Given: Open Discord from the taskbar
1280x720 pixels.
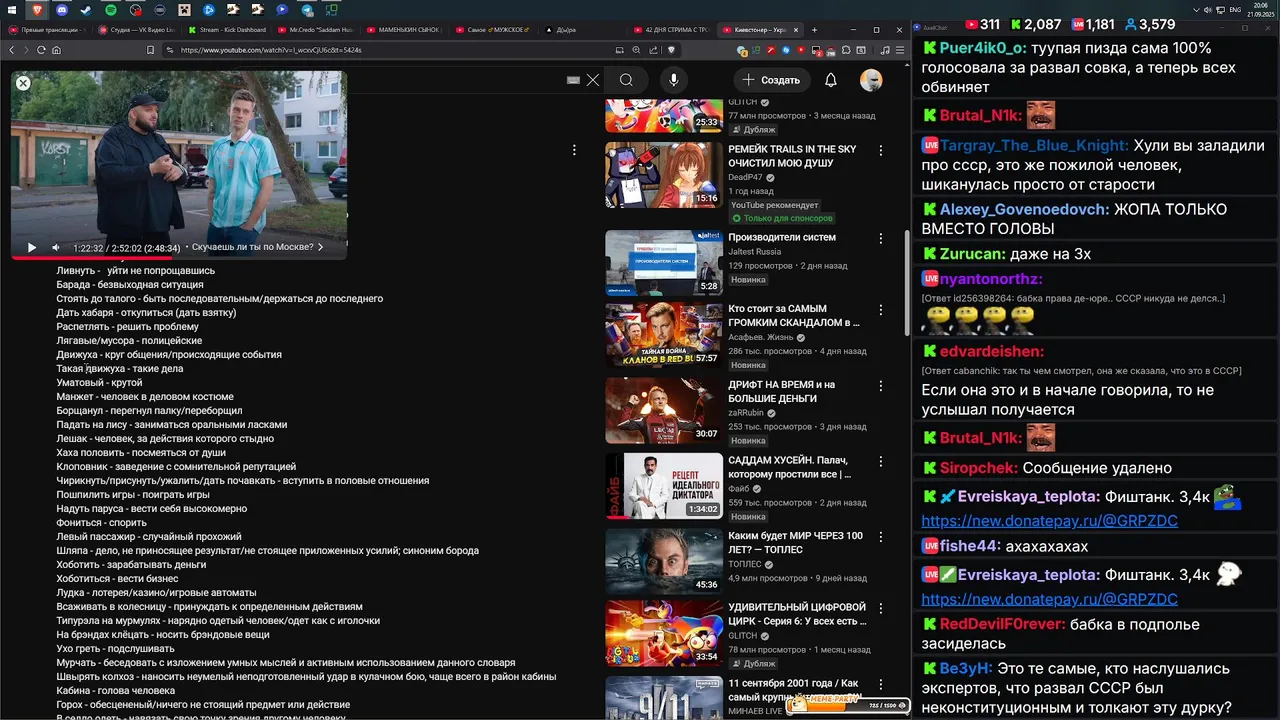Looking at the screenshot, I should pyautogui.click(x=63, y=9).
